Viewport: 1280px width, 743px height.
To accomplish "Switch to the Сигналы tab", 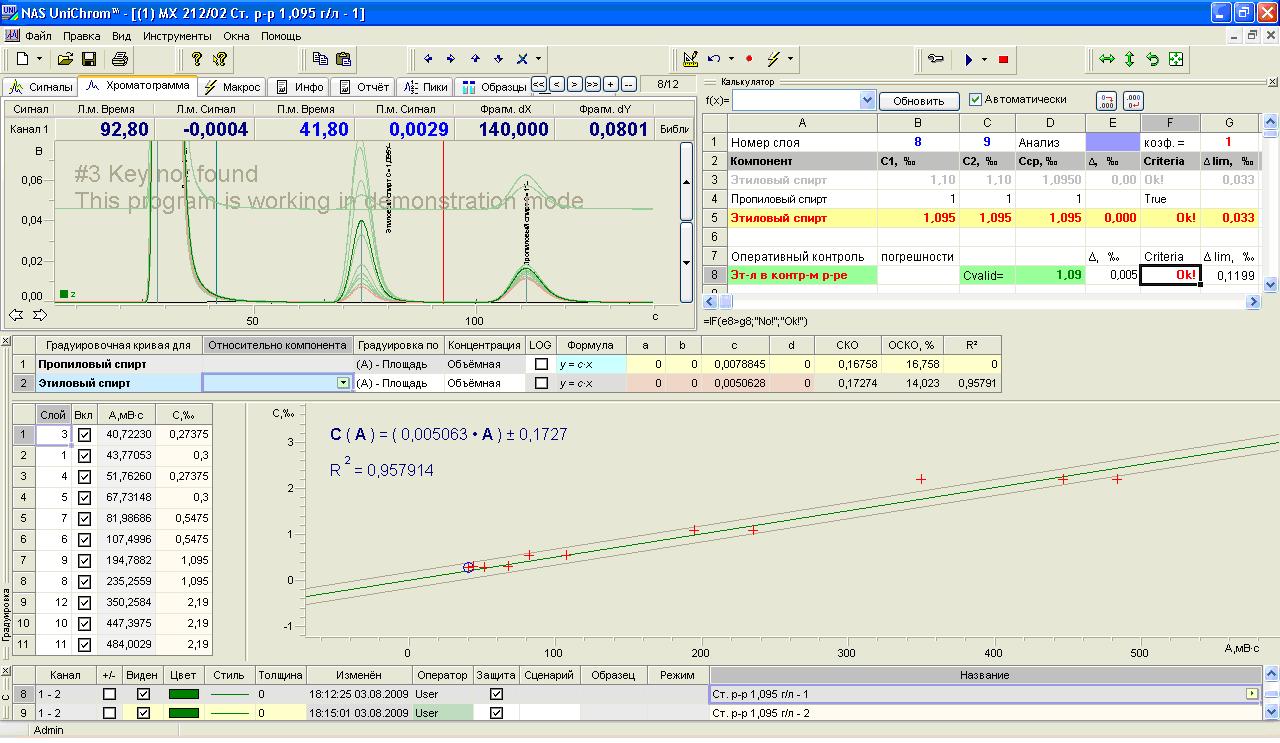I will pos(40,87).
